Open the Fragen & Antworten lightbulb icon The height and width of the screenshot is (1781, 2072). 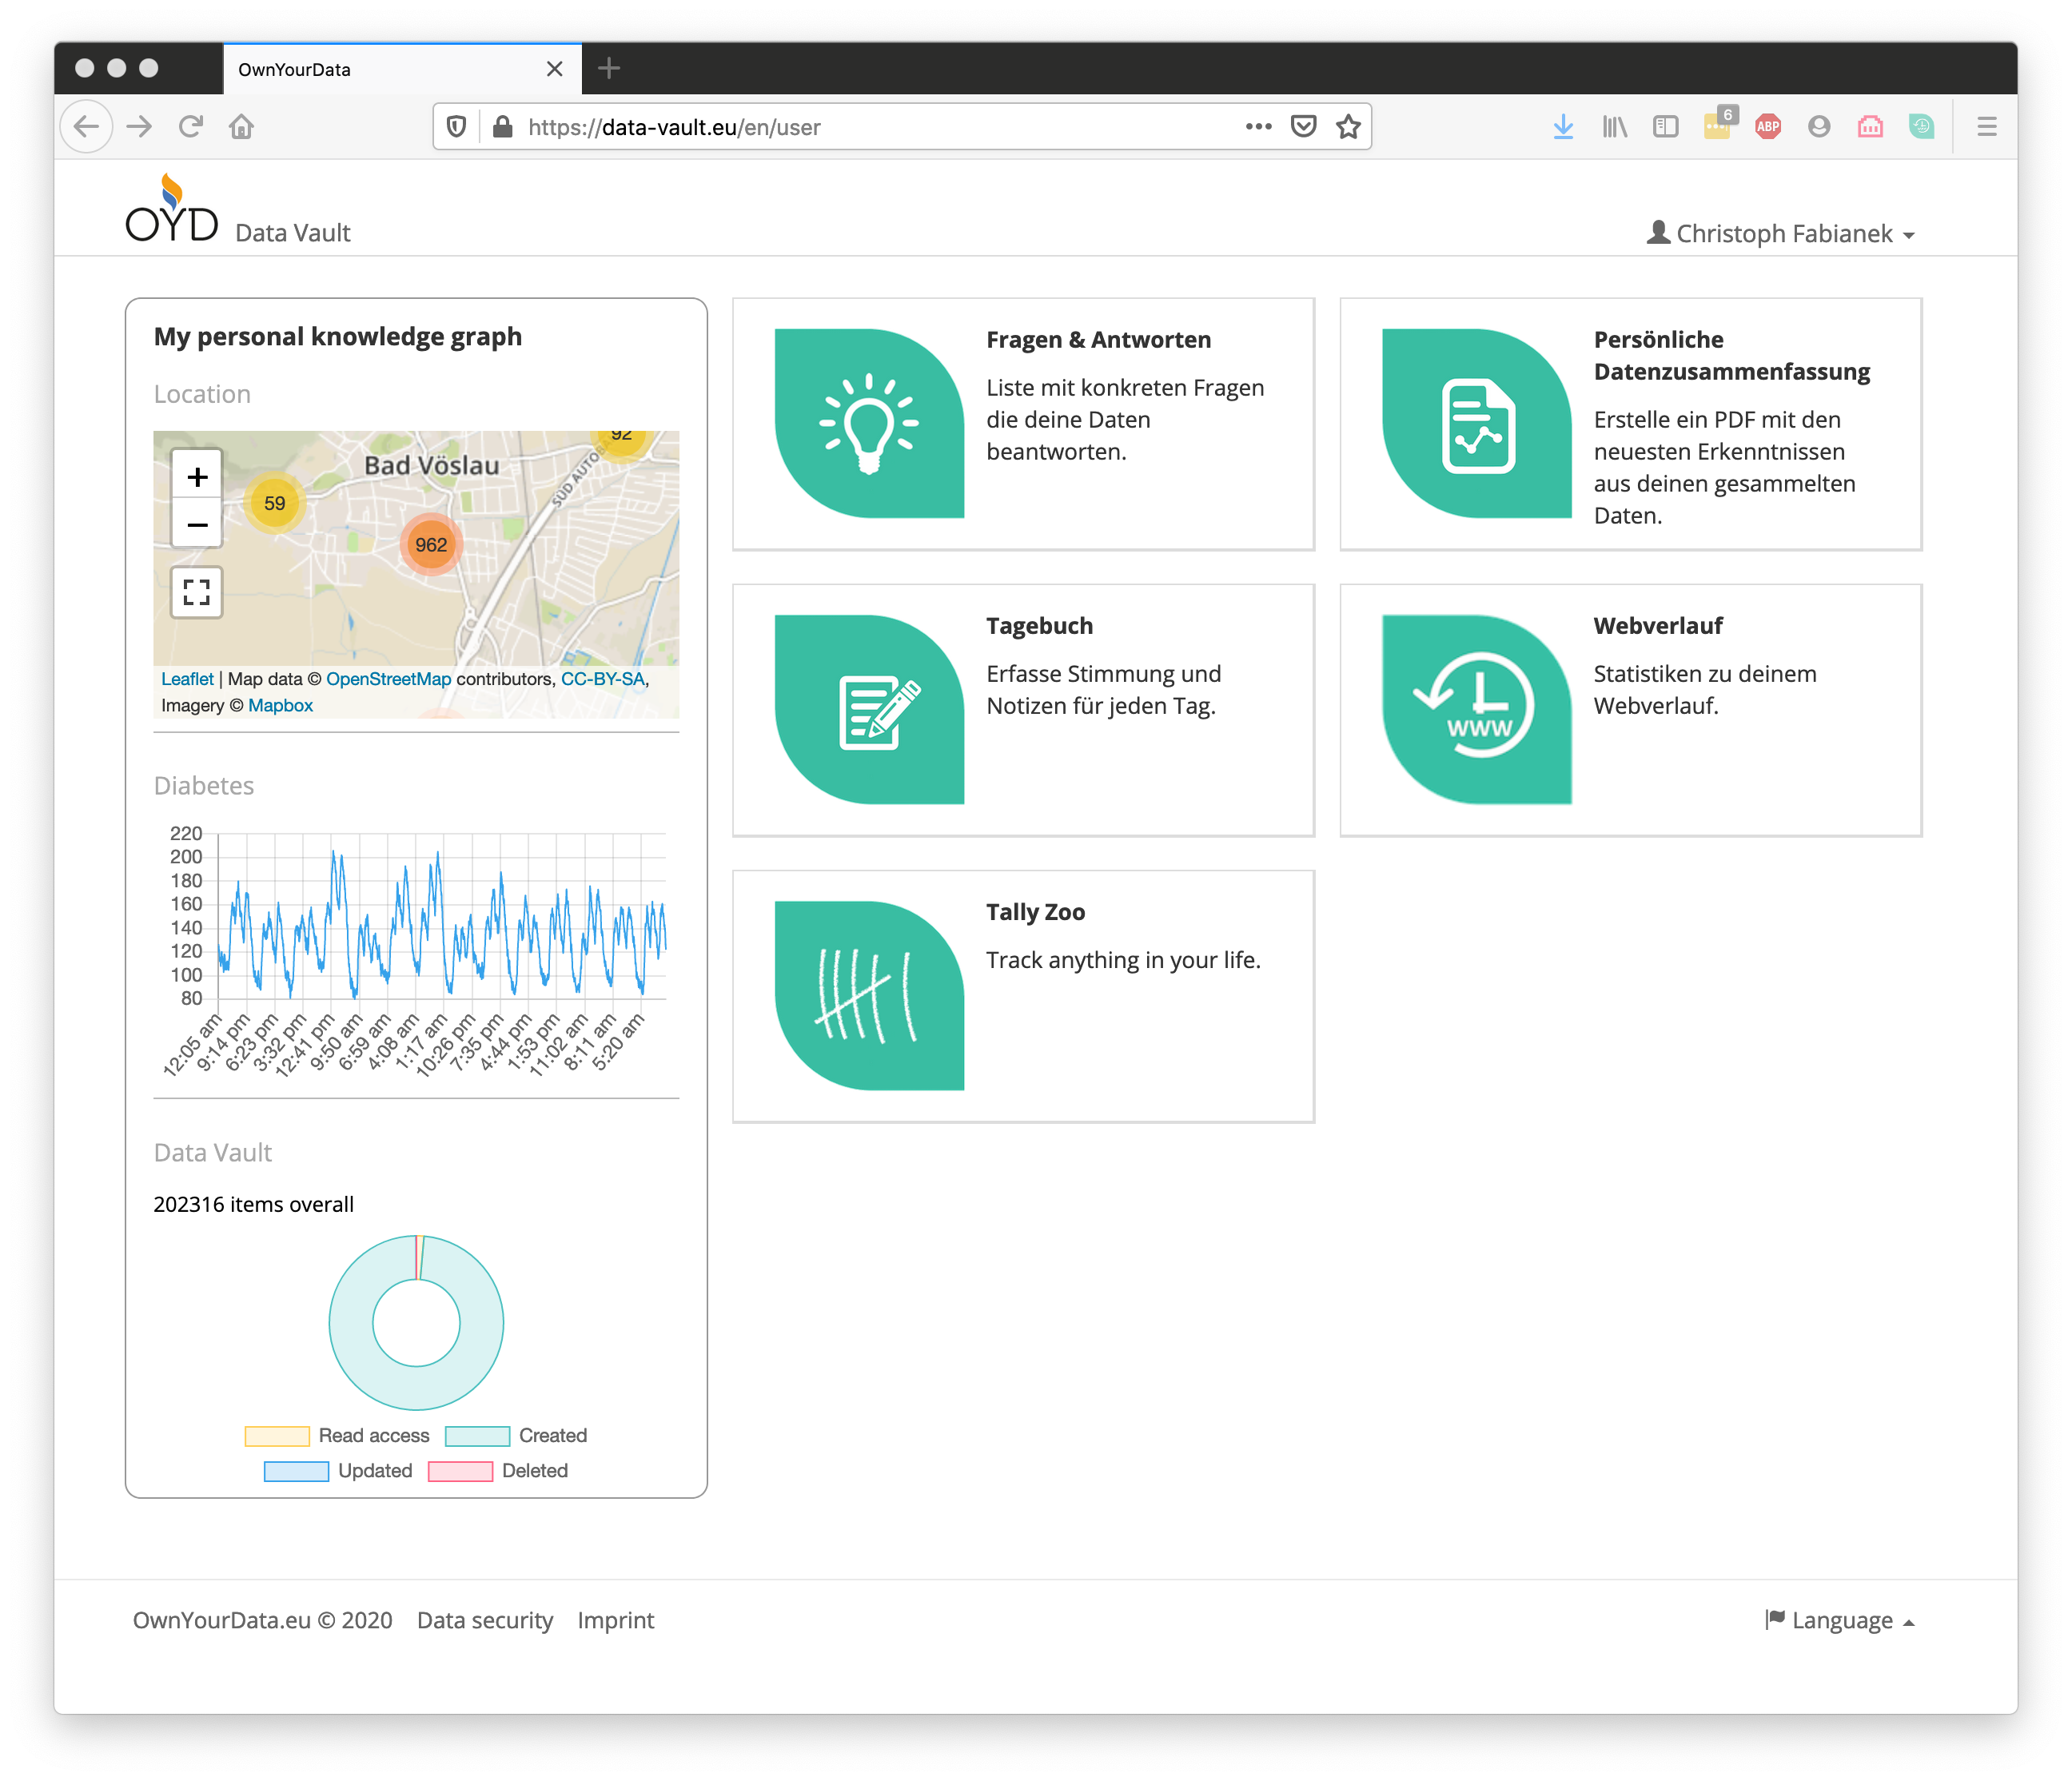click(x=869, y=423)
